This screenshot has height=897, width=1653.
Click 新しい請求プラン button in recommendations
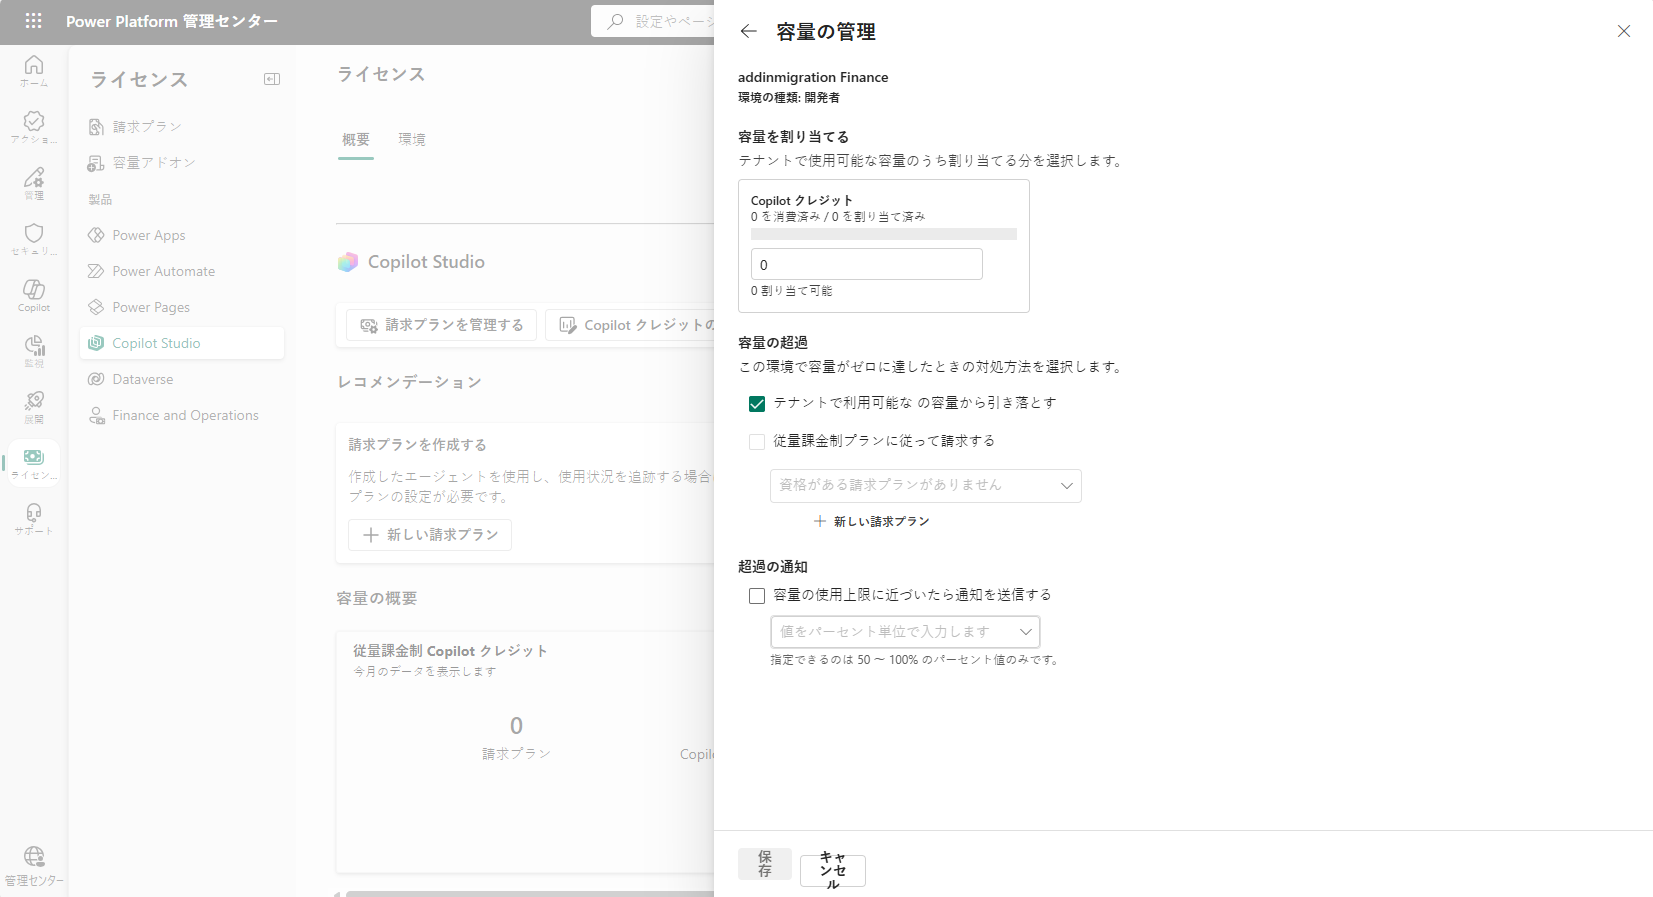(x=430, y=535)
